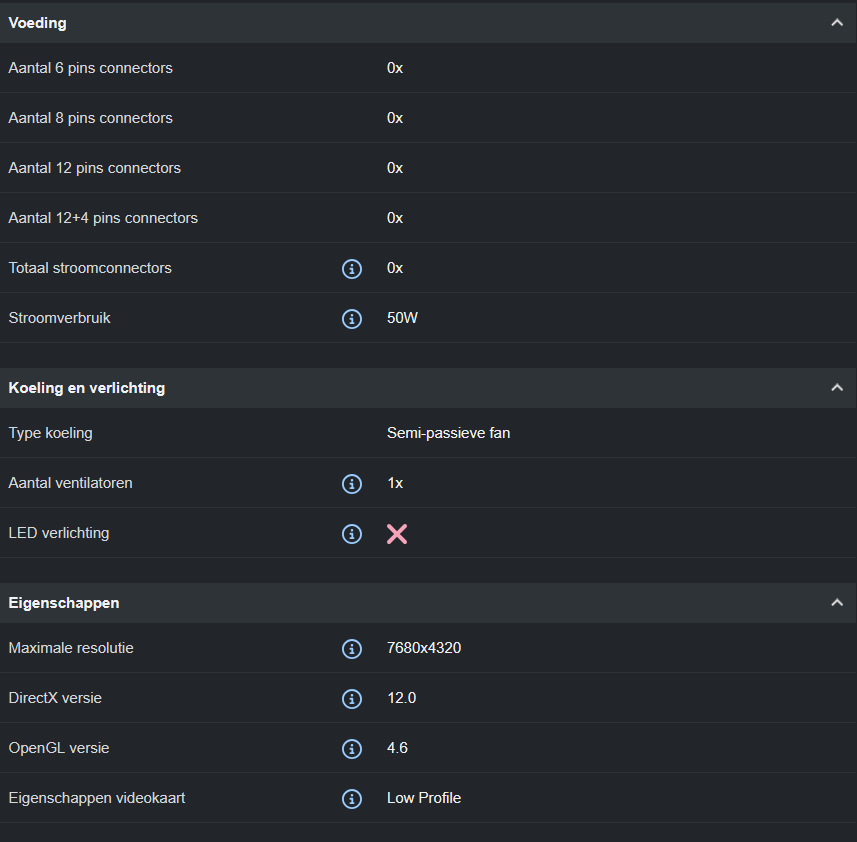
Task: Click info icon next to Totaal stroomconnectors
Action: click(352, 268)
